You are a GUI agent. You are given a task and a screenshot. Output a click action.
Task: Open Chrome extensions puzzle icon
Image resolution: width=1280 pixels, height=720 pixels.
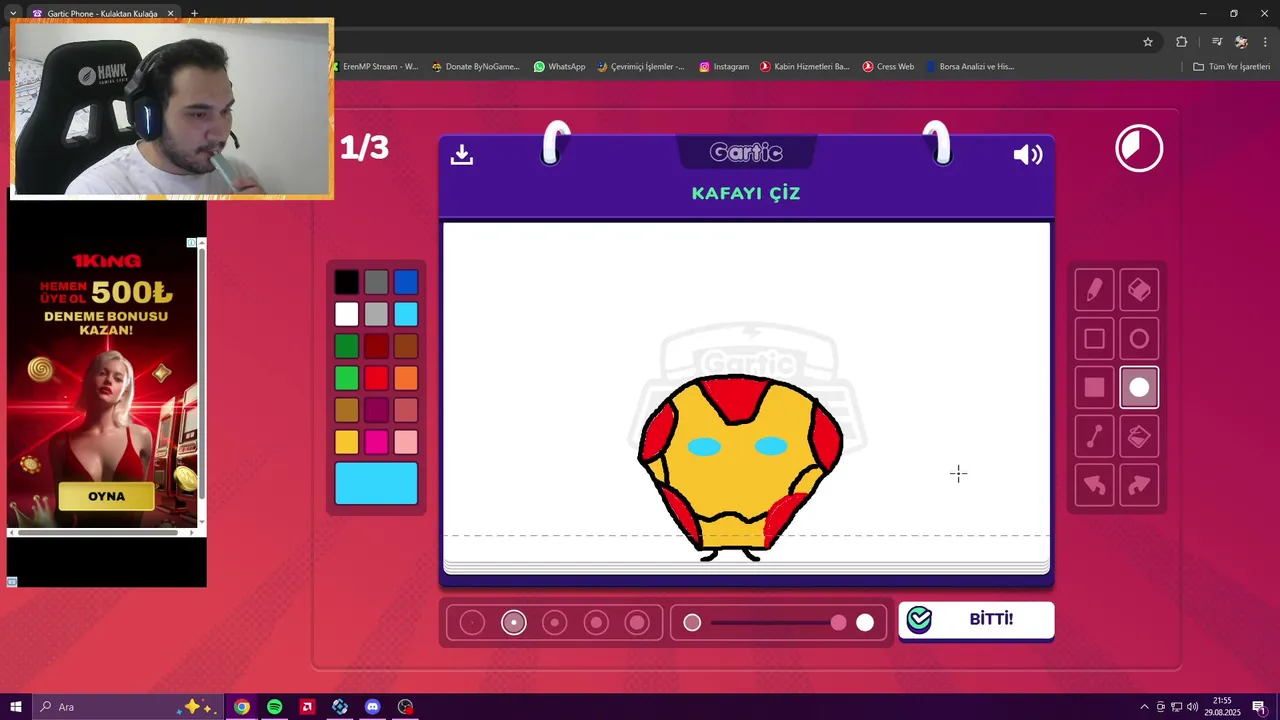point(1182,42)
